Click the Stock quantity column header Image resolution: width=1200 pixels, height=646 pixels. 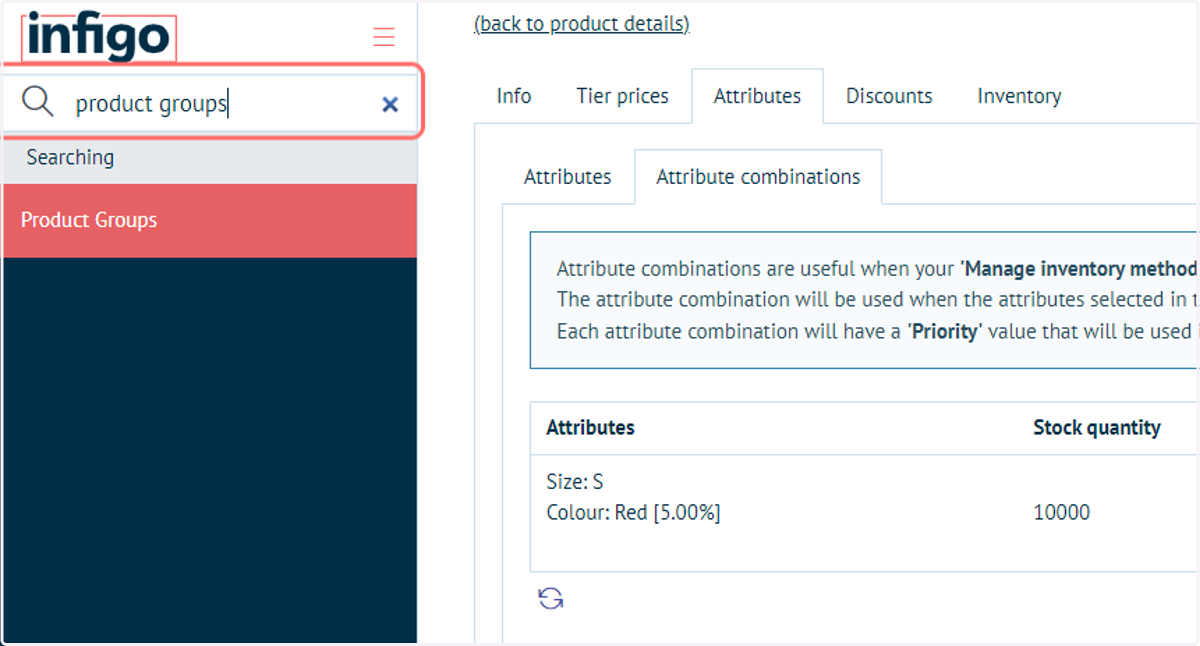click(x=1097, y=428)
